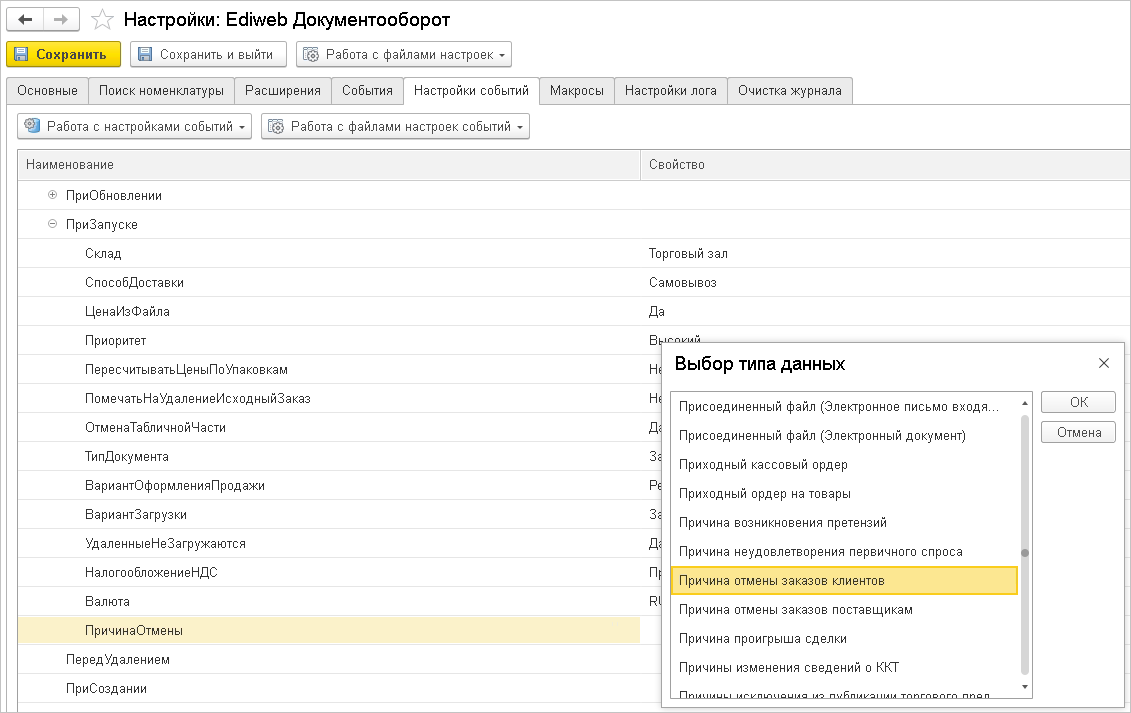Image resolution: width=1131 pixels, height=713 pixels.
Task: Click Сохранить и выйти button
Action: pos(208,54)
